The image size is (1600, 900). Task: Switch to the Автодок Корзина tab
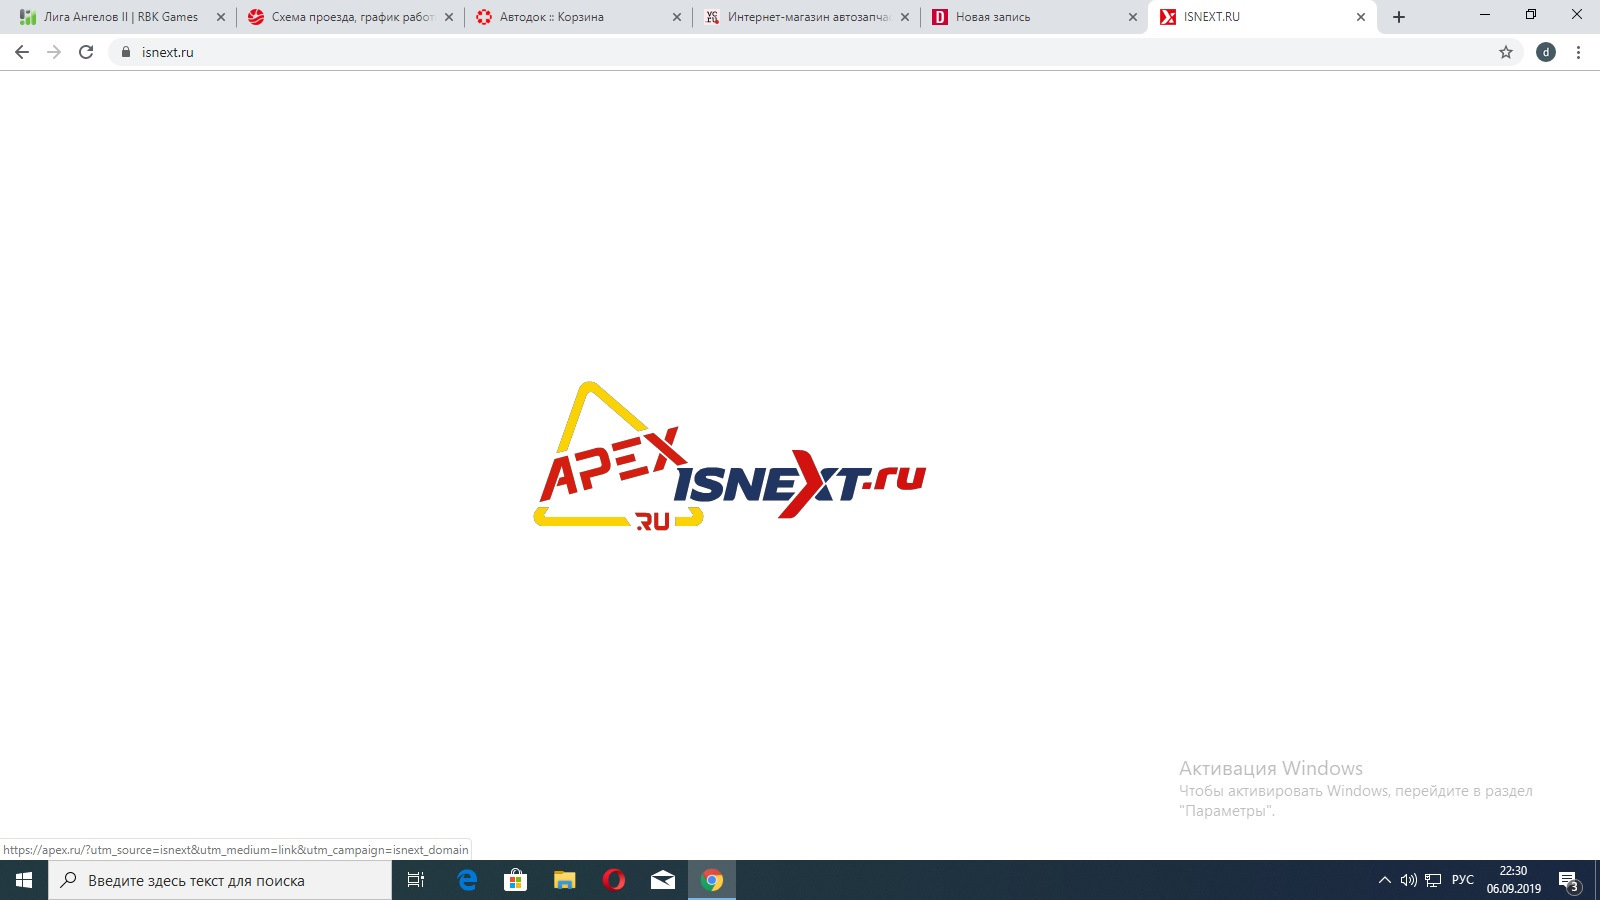click(x=578, y=17)
